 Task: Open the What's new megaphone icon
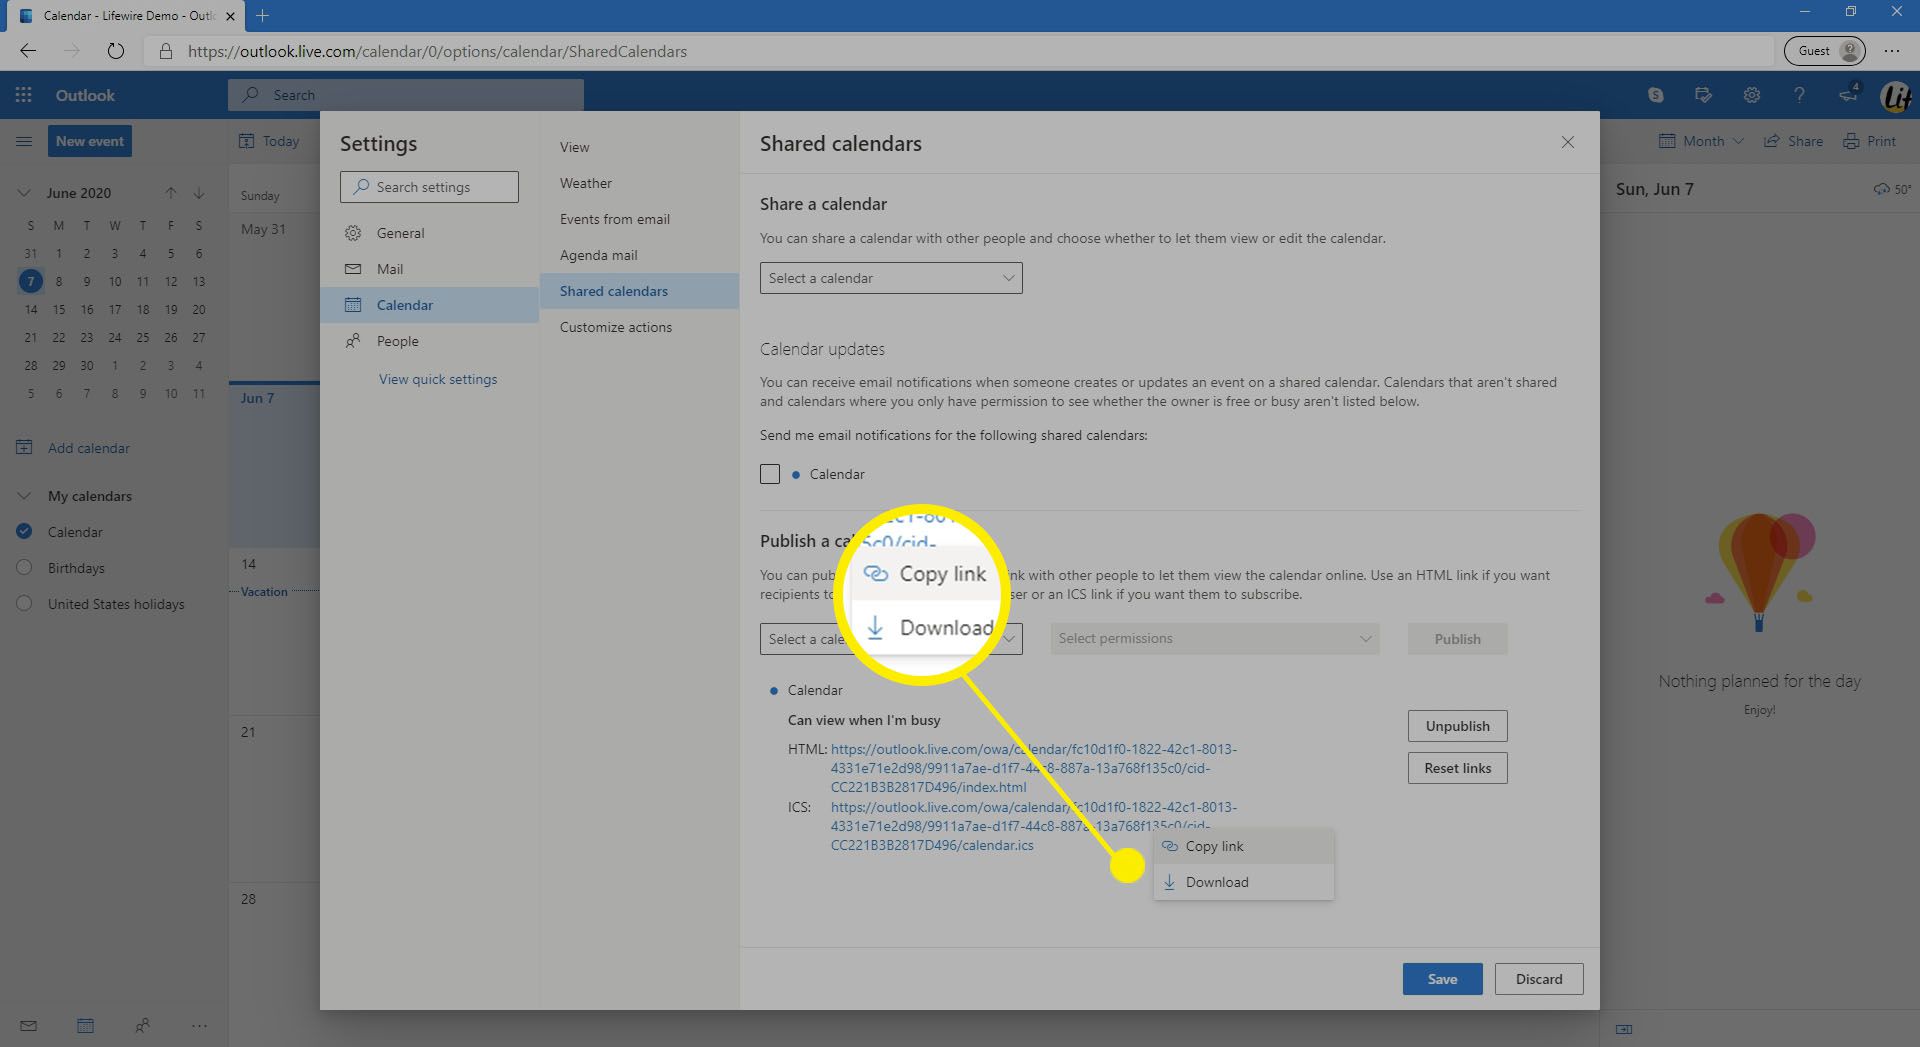(1848, 94)
